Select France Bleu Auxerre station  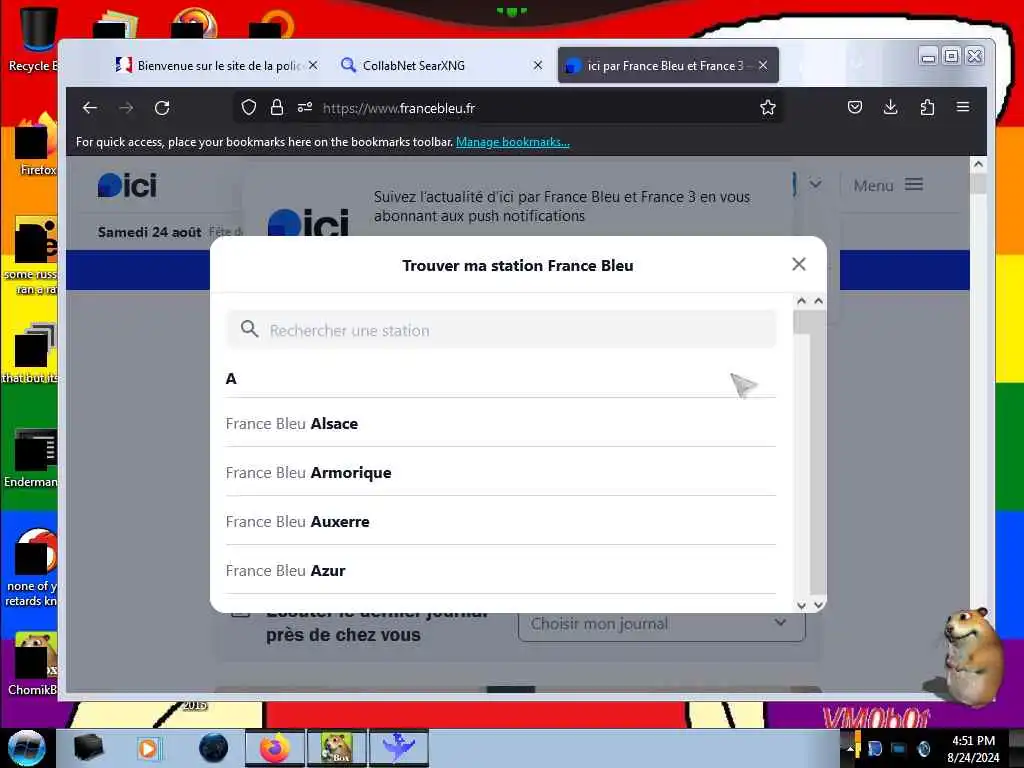pyautogui.click(x=501, y=521)
